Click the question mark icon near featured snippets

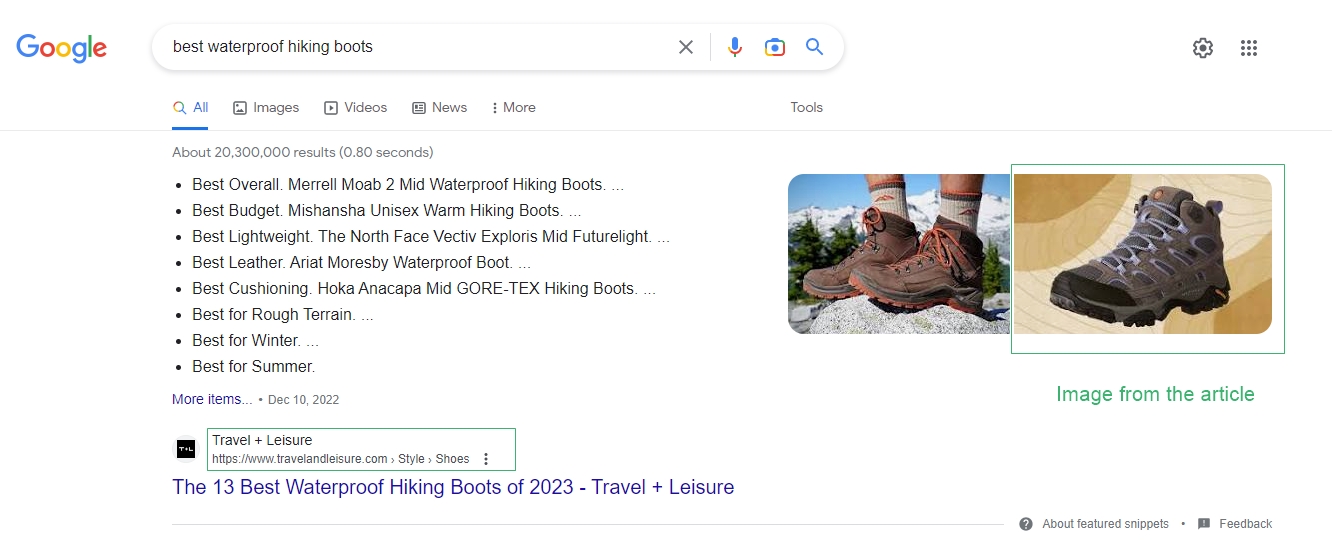(x=1026, y=524)
